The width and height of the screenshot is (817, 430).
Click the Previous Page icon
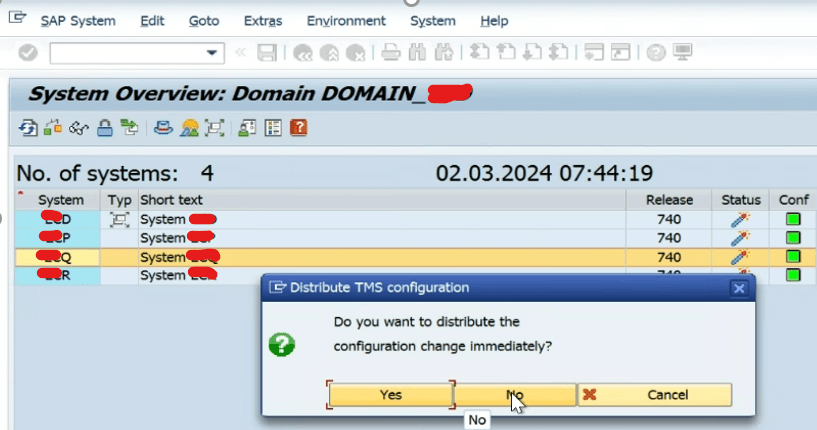tap(506, 53)
